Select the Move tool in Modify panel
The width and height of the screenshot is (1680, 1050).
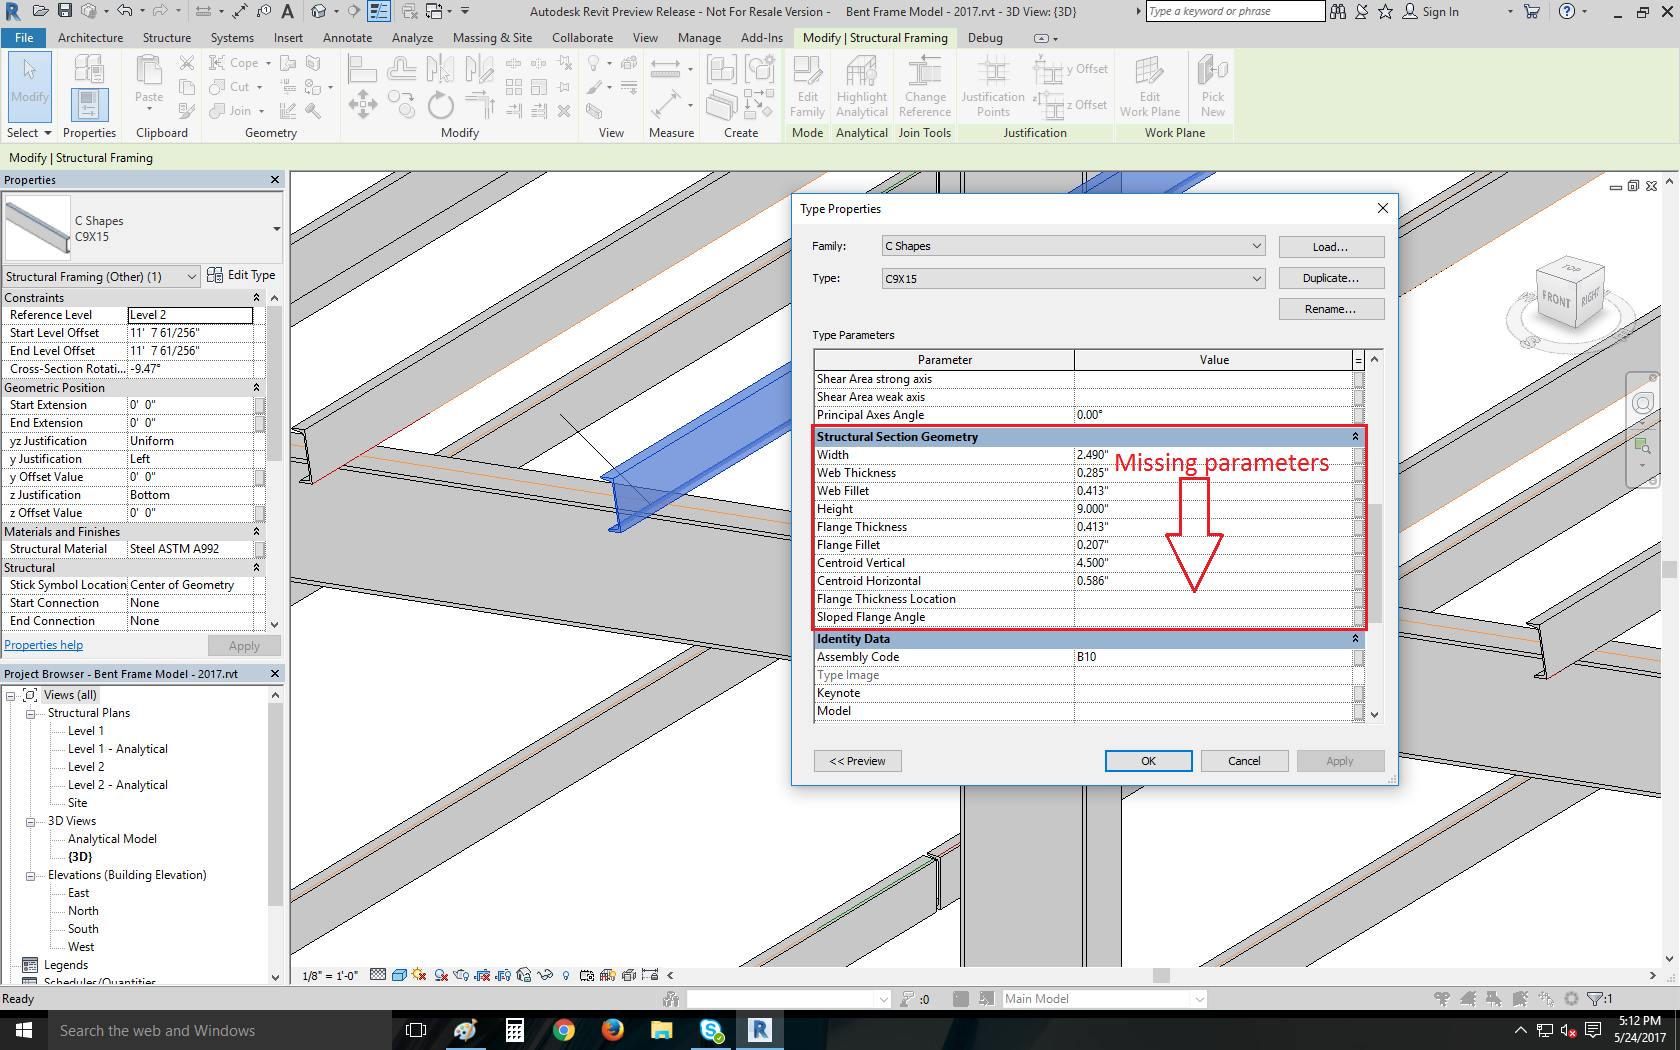363,103
